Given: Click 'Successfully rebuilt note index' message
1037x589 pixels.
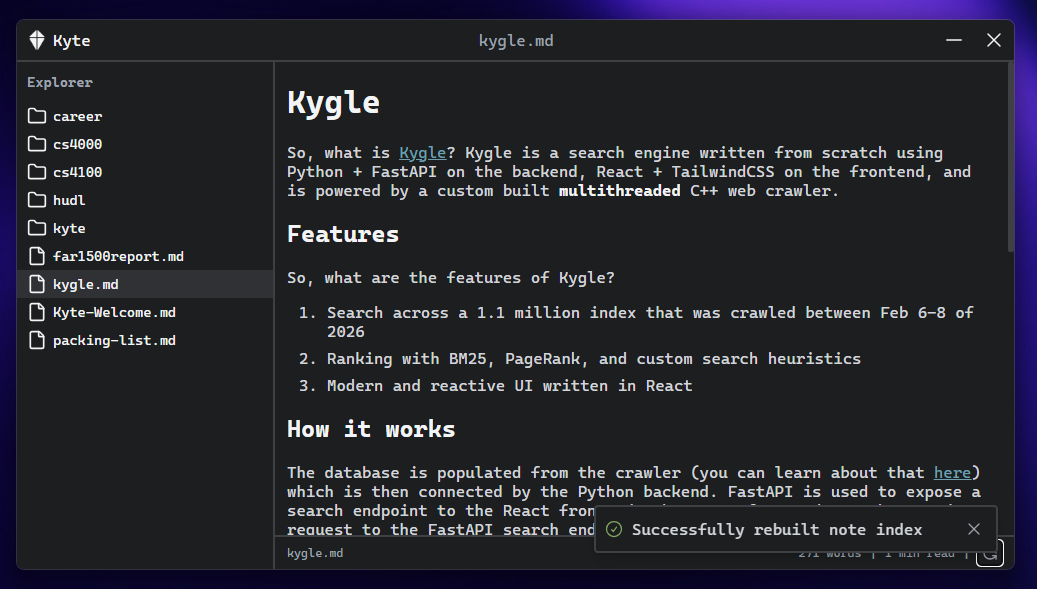Looking at the screenshot, I should [x=776, y=530].
